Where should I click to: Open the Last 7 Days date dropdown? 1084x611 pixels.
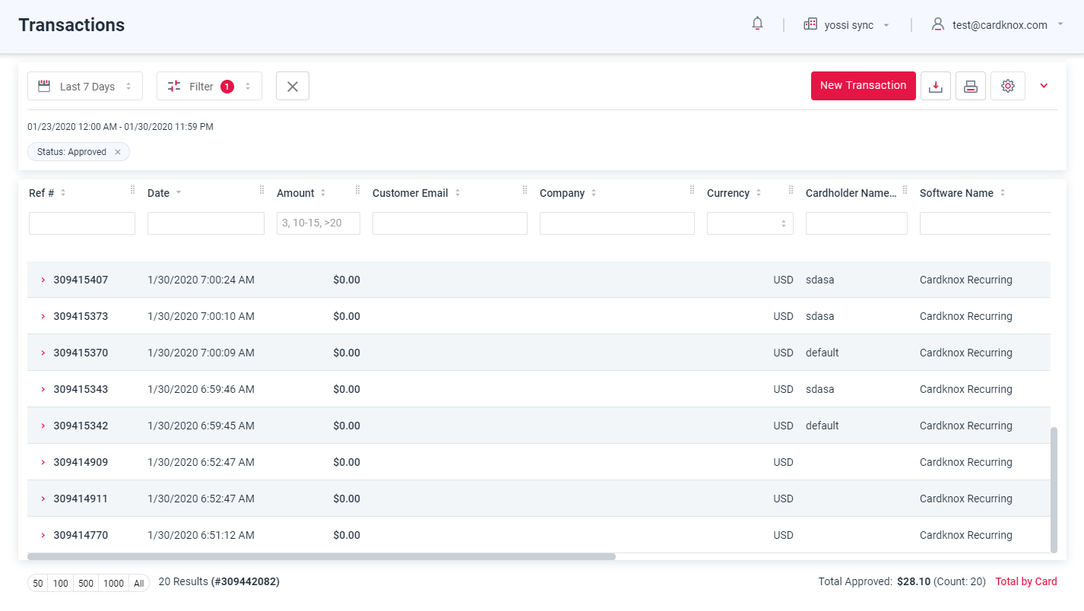[85, 86]
